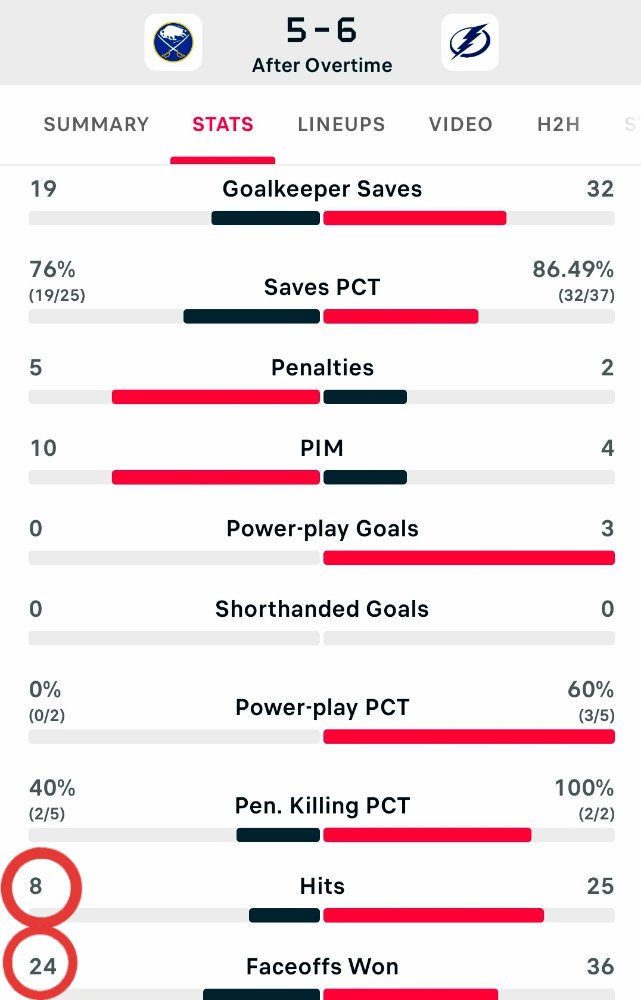Open the LINEUPS tab

point(341,124)
